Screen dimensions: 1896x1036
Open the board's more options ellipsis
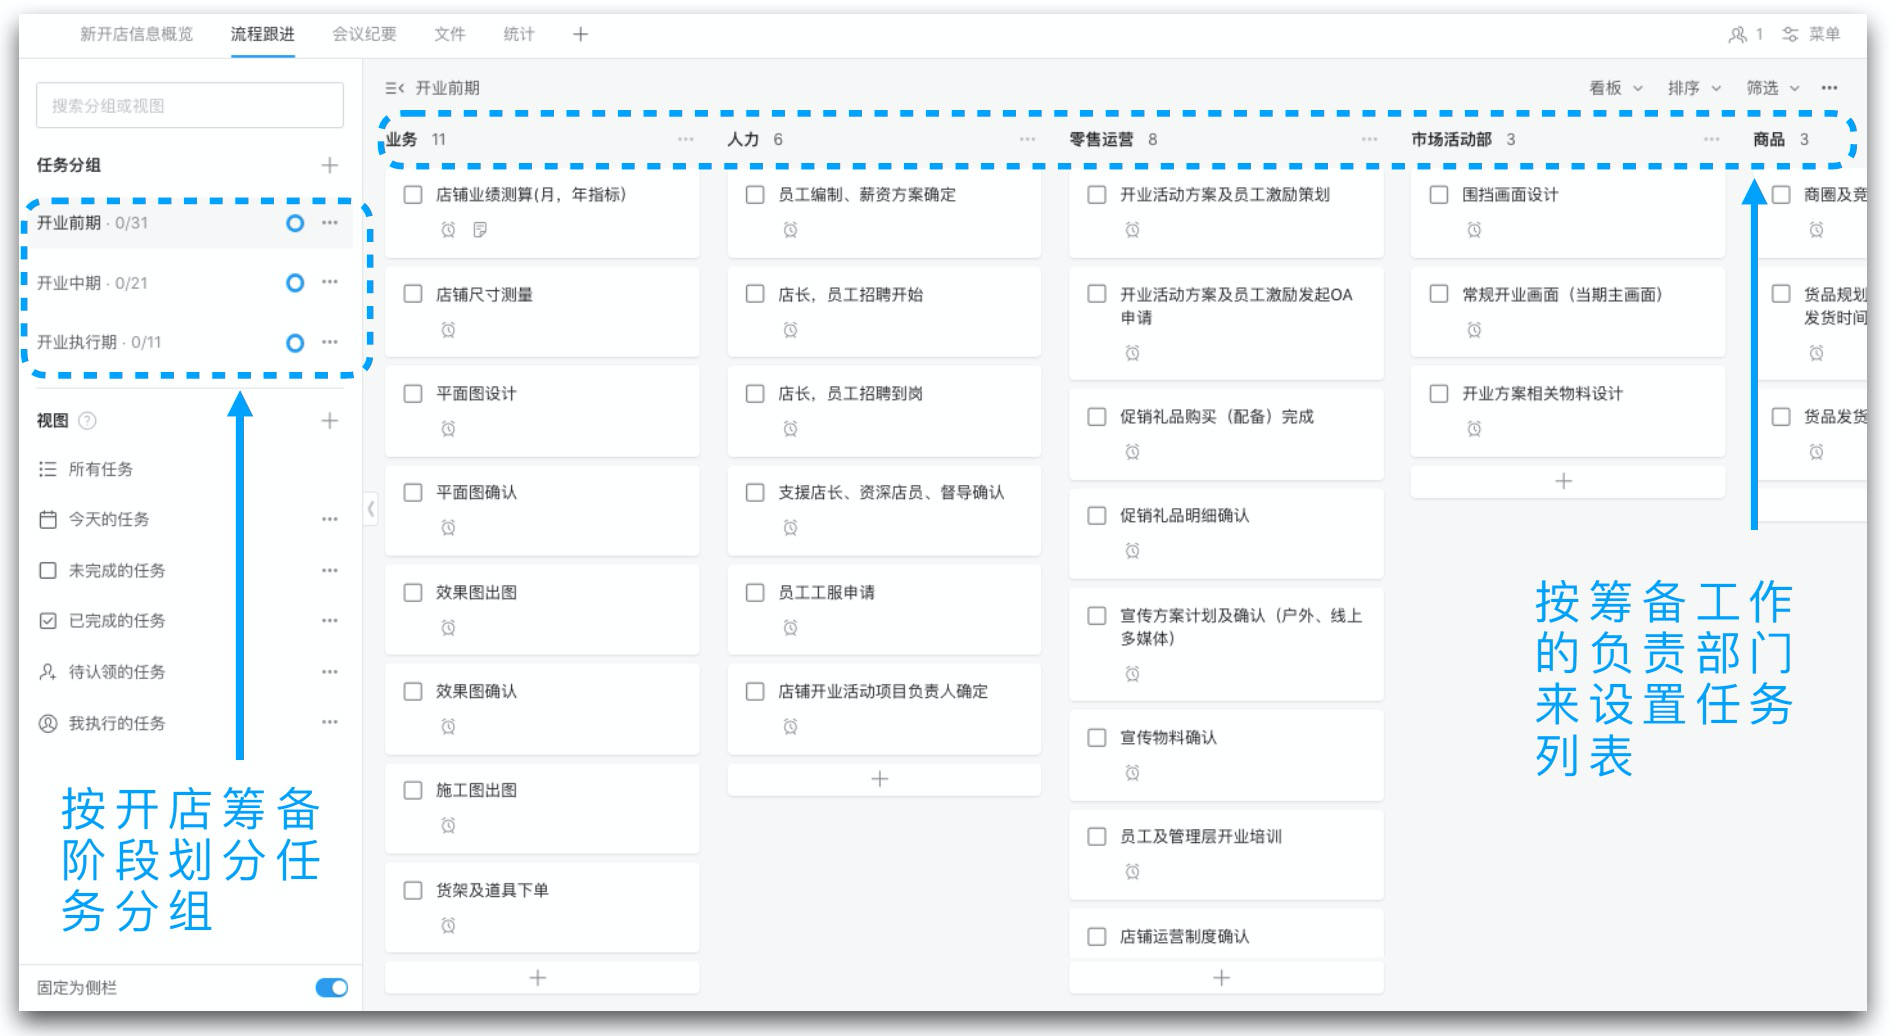[1829, 88]
